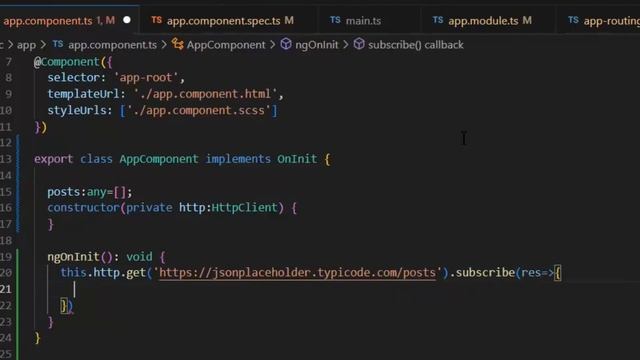This screenshot has height=360, width=640.
Task: Click TS file icon on app.module.ts tab
Action: (438, 20)
